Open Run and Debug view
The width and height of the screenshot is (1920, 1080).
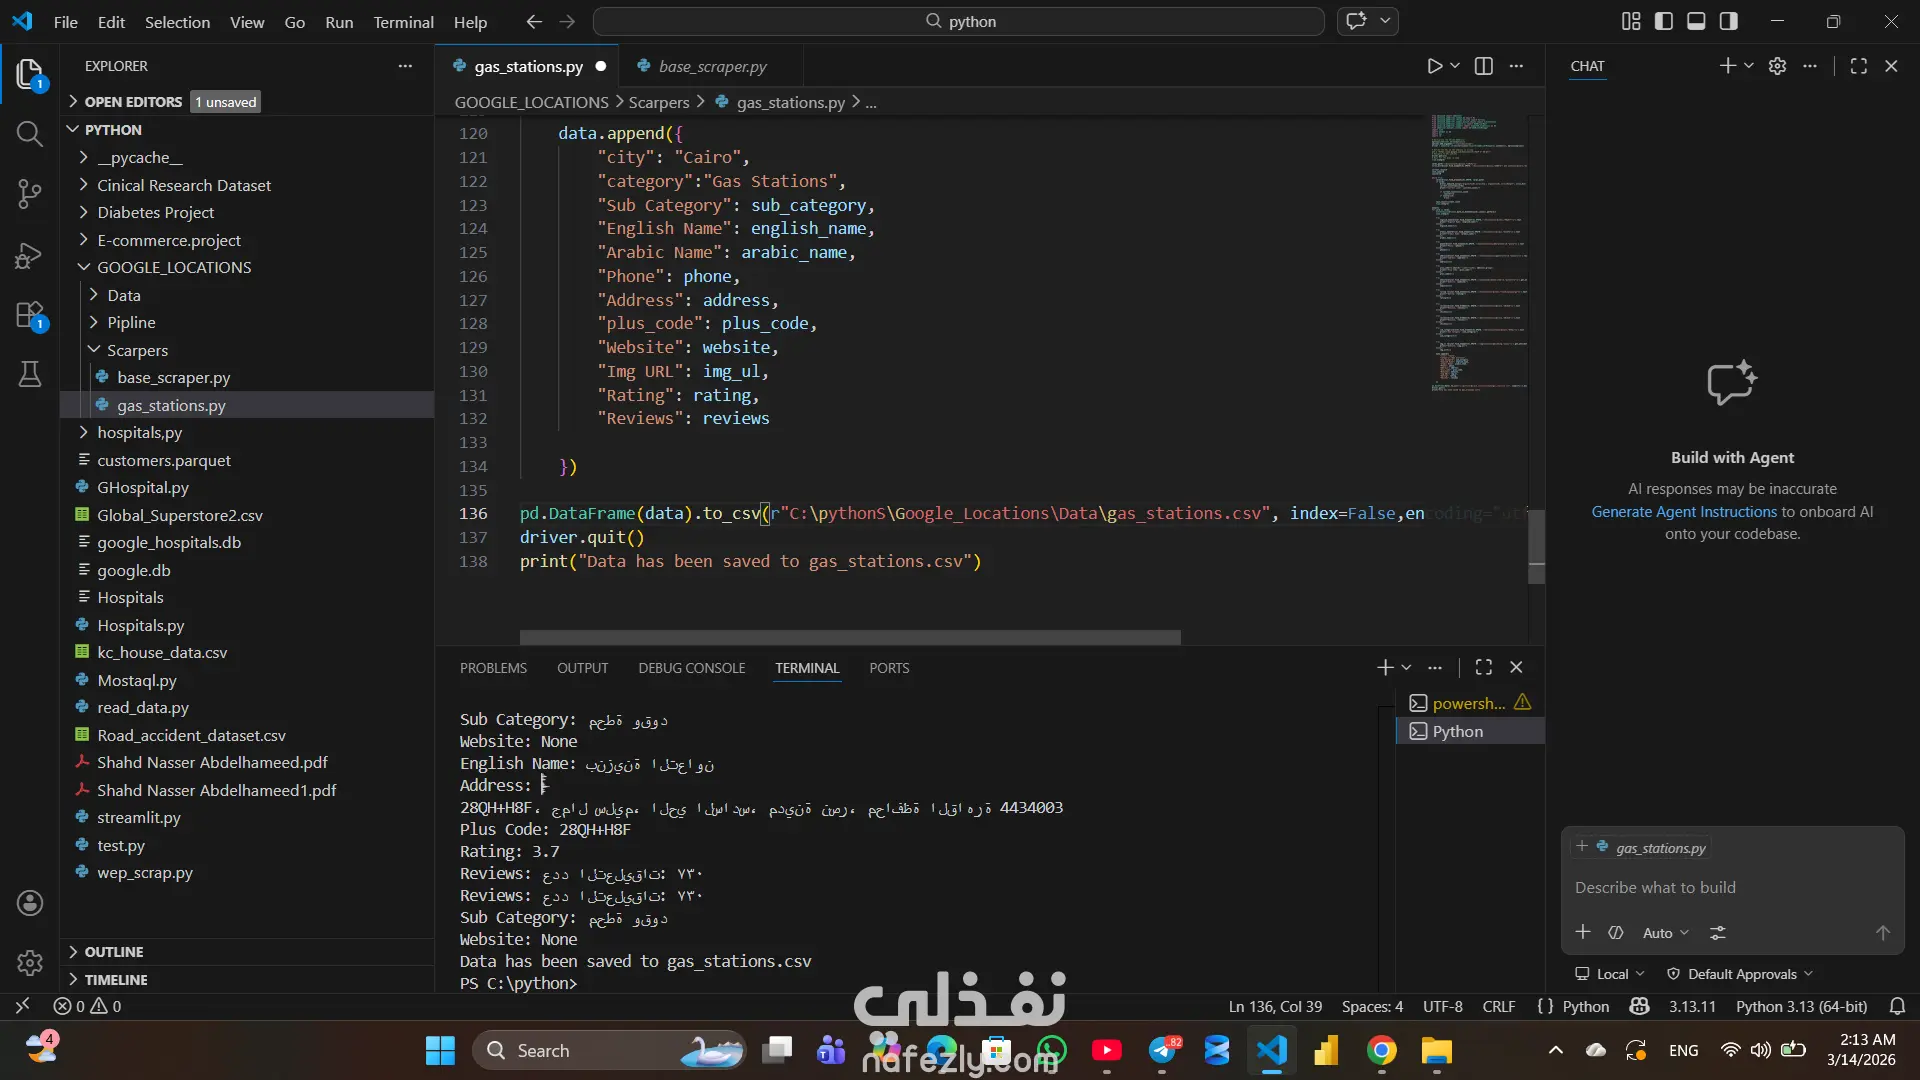(x=29, y=256)
